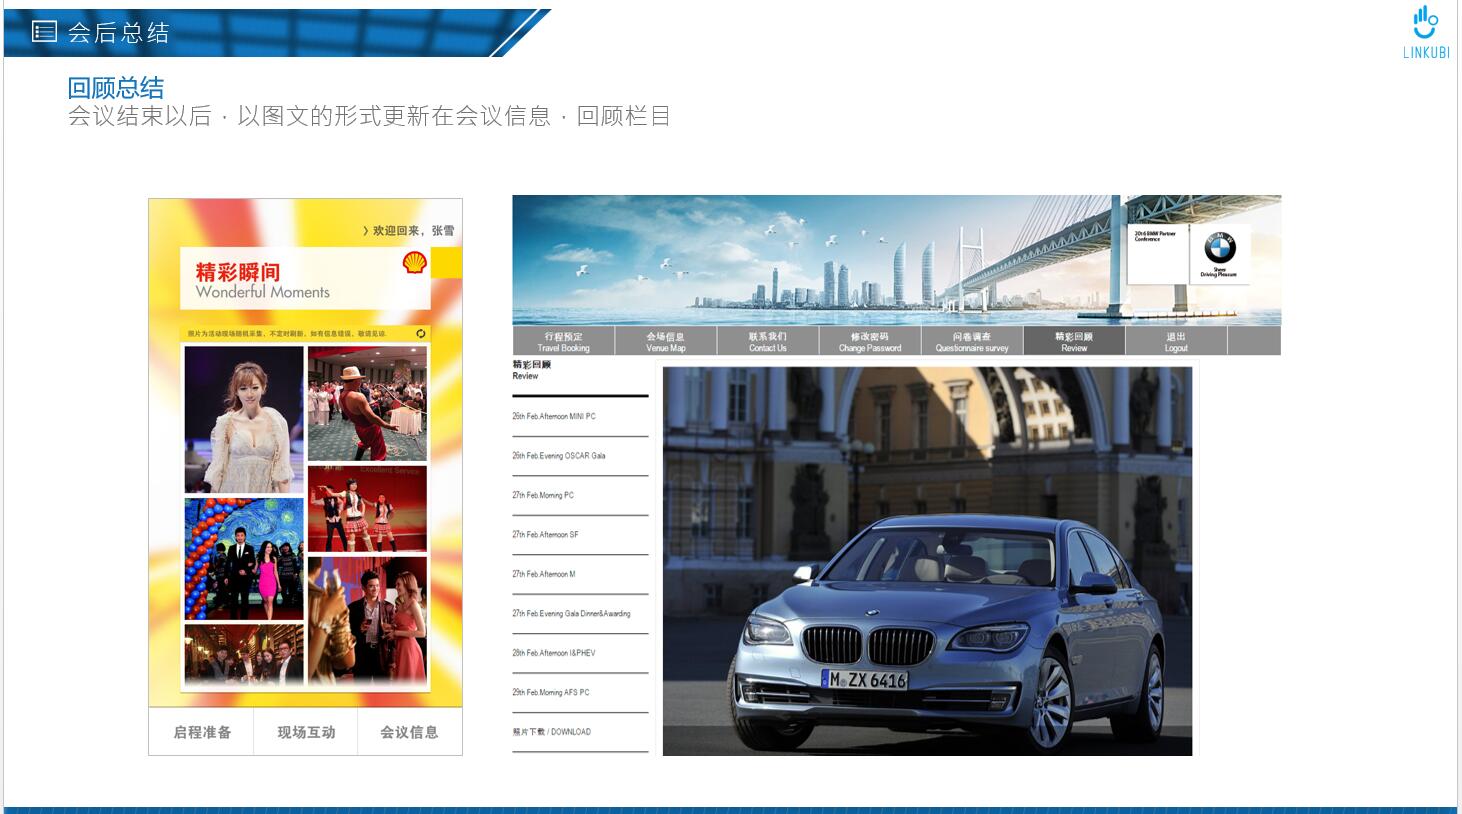Open the photo of the performer in red hat
This screenshot has height=814, width=1462.
pyautogui.click(x=367, y=404)
